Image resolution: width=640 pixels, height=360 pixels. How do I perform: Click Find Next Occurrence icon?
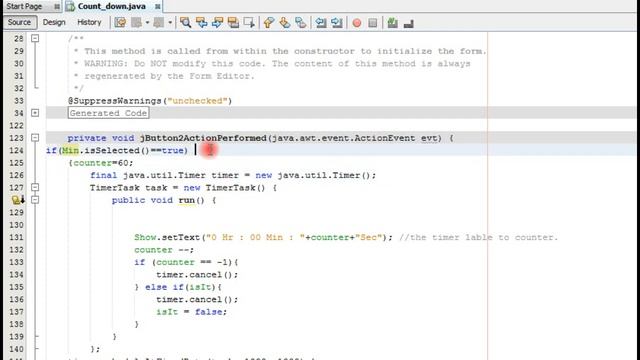(217, 22)
